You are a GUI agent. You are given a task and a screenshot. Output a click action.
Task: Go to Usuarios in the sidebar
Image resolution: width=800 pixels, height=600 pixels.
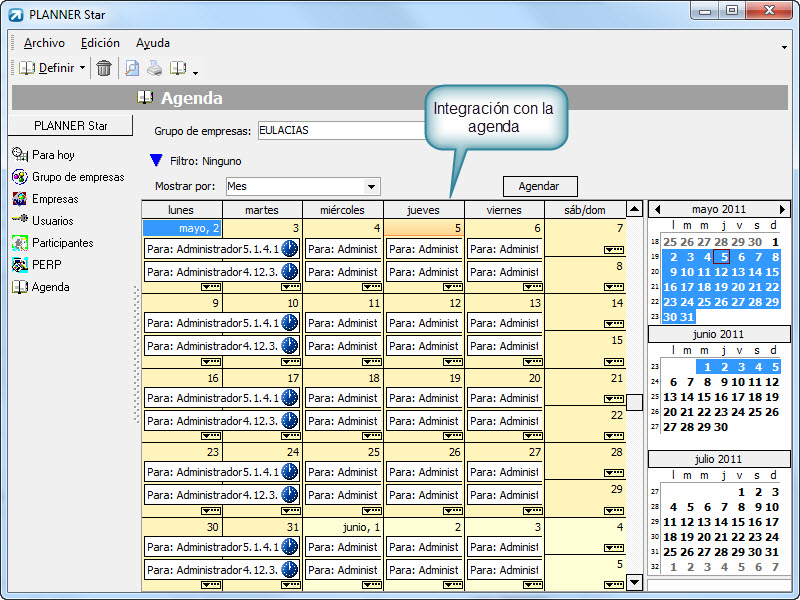(52, 221)
